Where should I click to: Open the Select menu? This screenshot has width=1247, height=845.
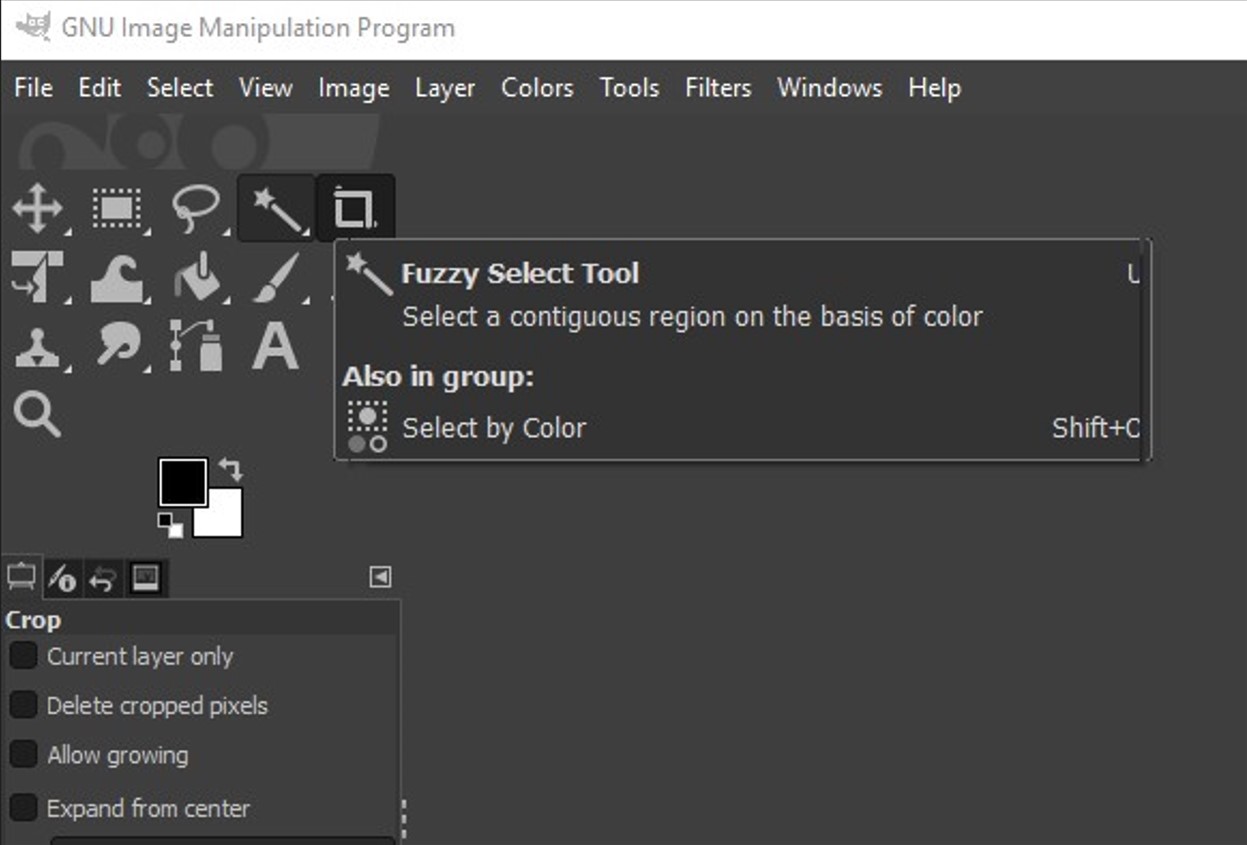tap(180, 88)
